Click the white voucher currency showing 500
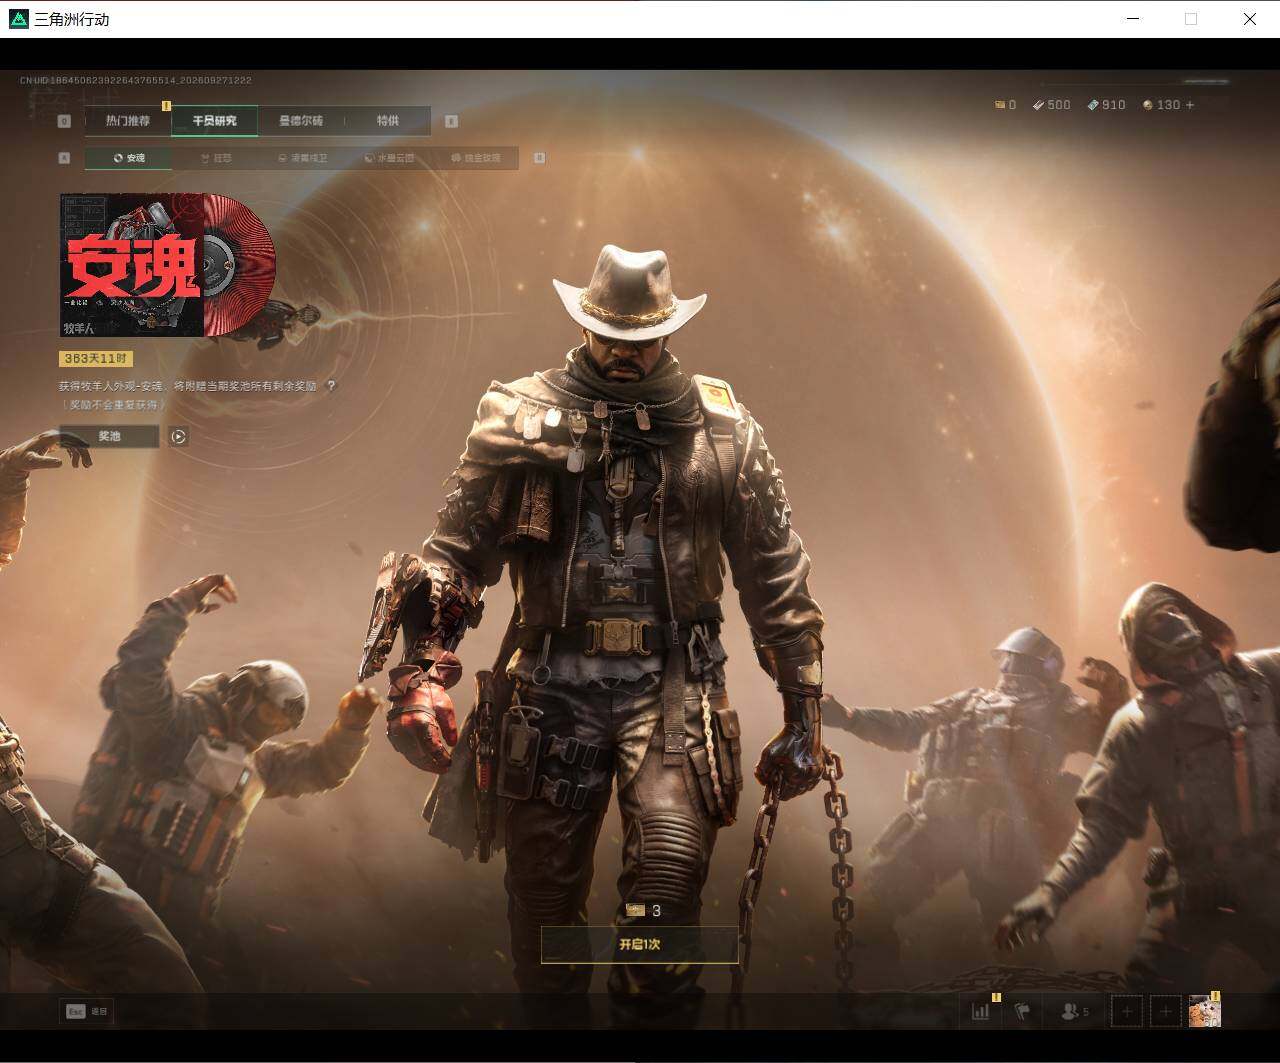This screenshot has height=1063, width=1280. (1052, 105)
